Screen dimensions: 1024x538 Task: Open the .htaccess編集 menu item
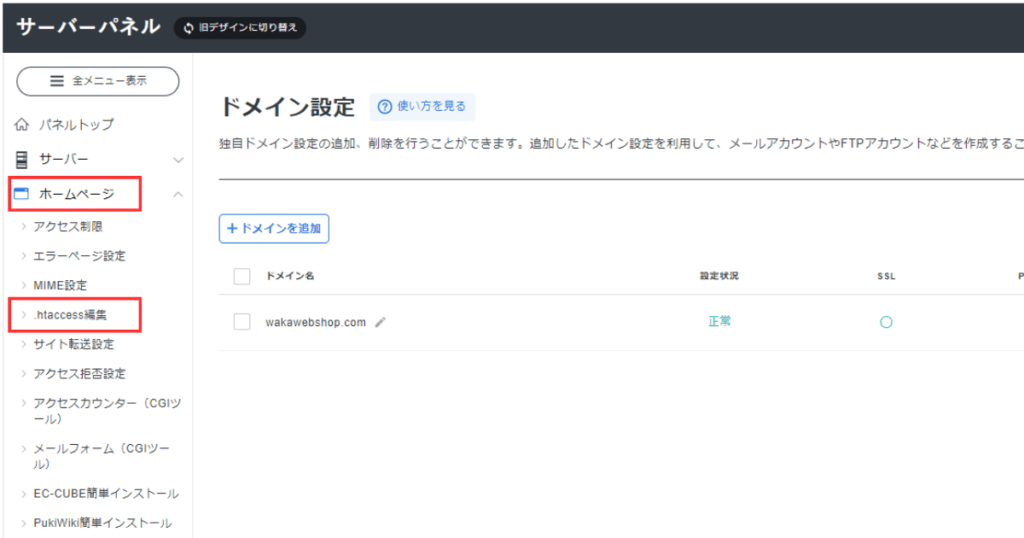(74, 315)
